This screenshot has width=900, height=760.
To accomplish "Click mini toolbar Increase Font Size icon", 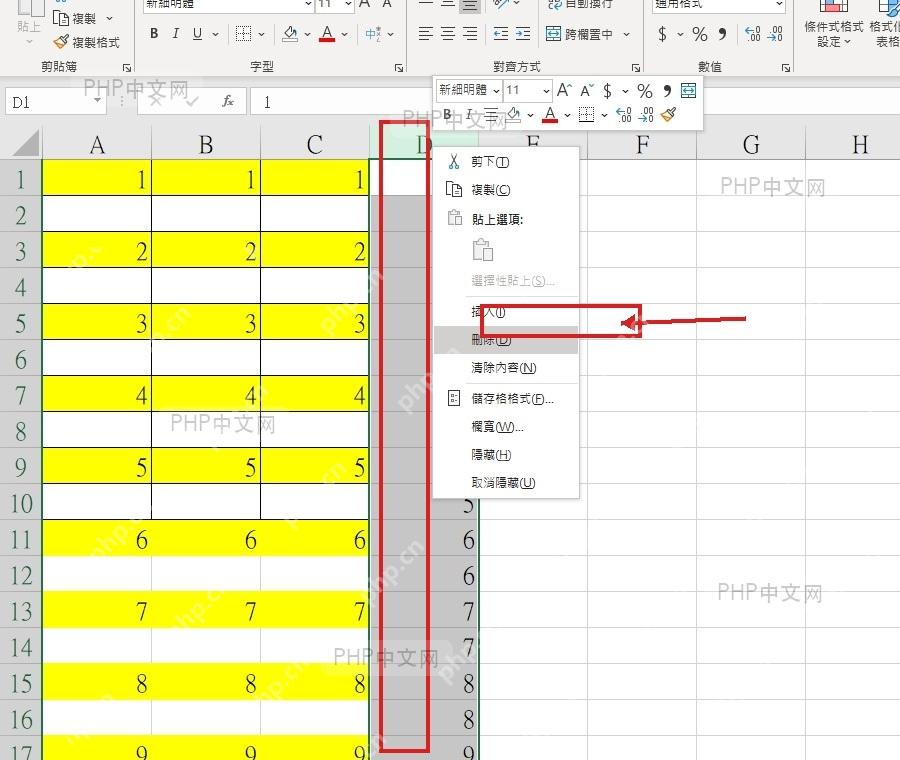I will [564, 90].
